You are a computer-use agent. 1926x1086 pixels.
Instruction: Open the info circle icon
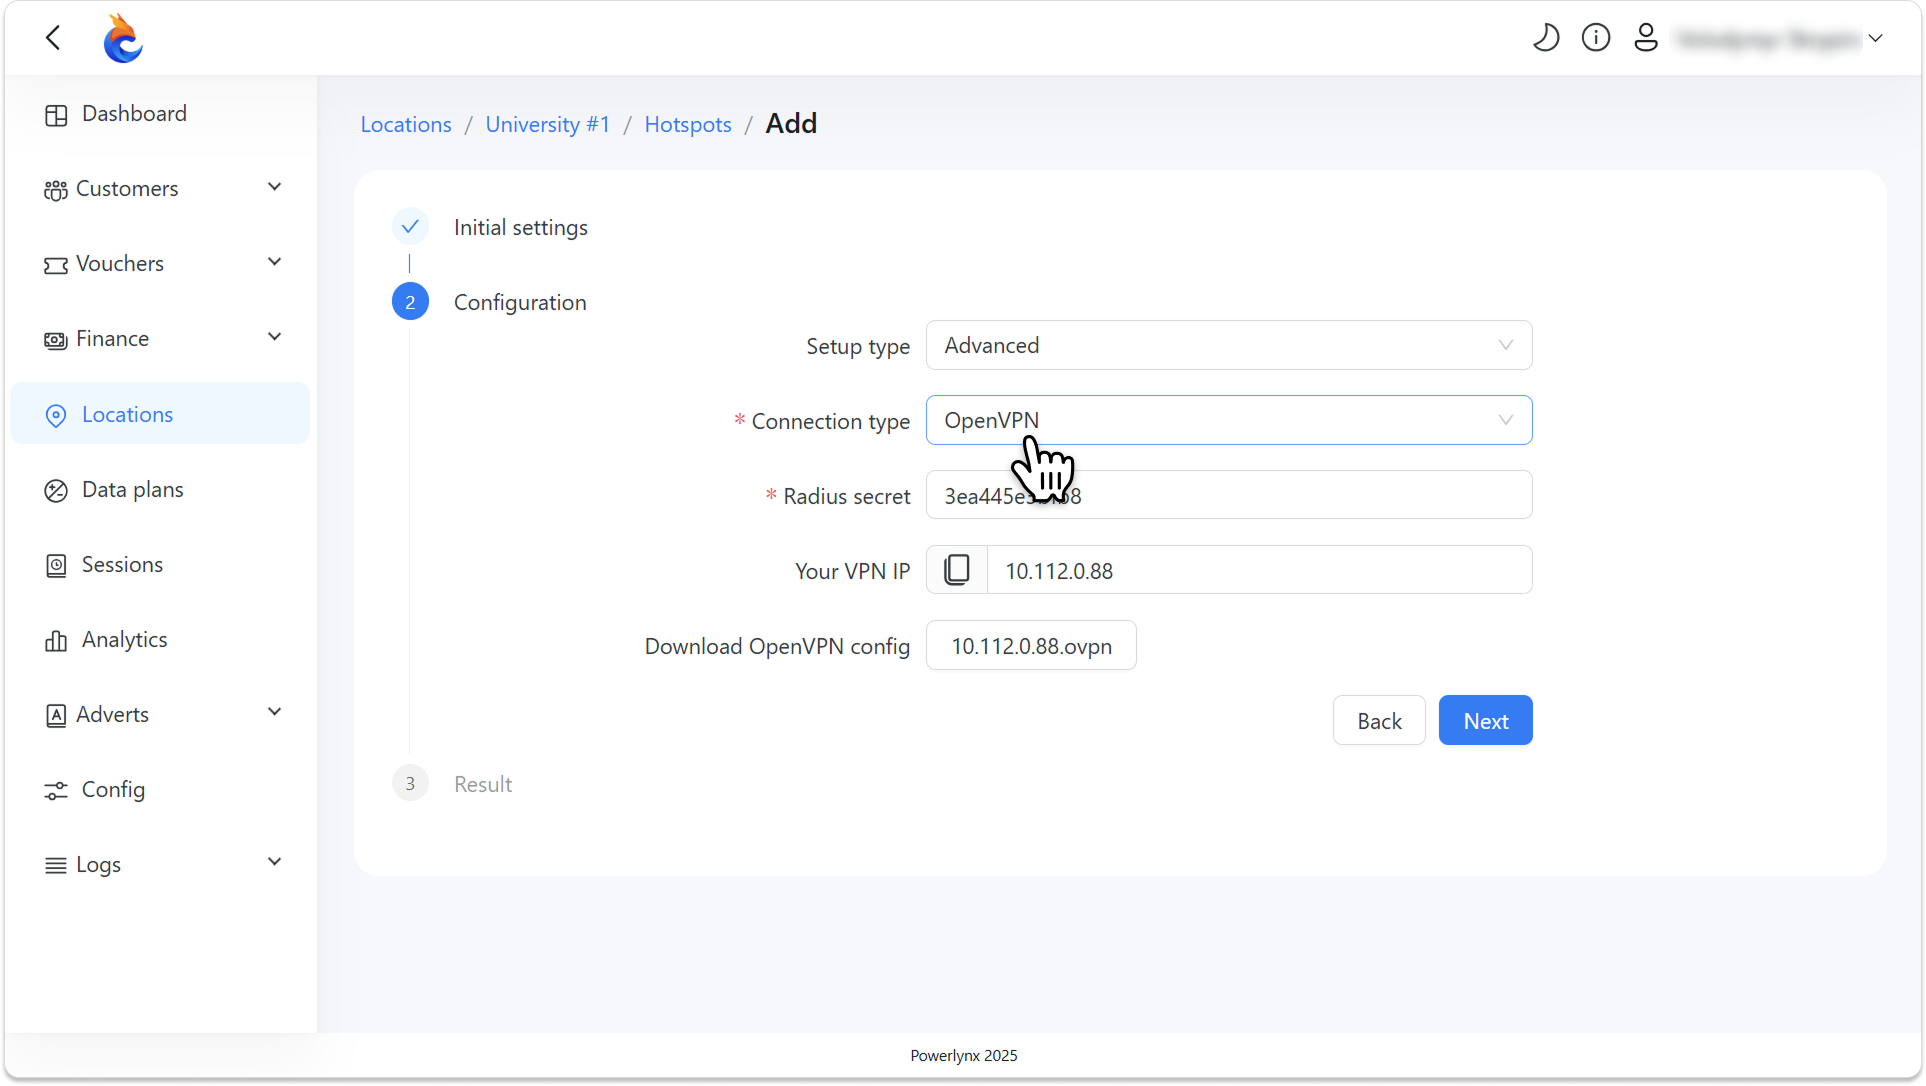[x=1596, y=38]
